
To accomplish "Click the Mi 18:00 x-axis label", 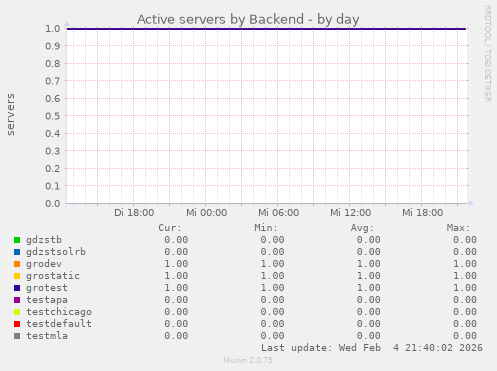I will pos(422,213).
